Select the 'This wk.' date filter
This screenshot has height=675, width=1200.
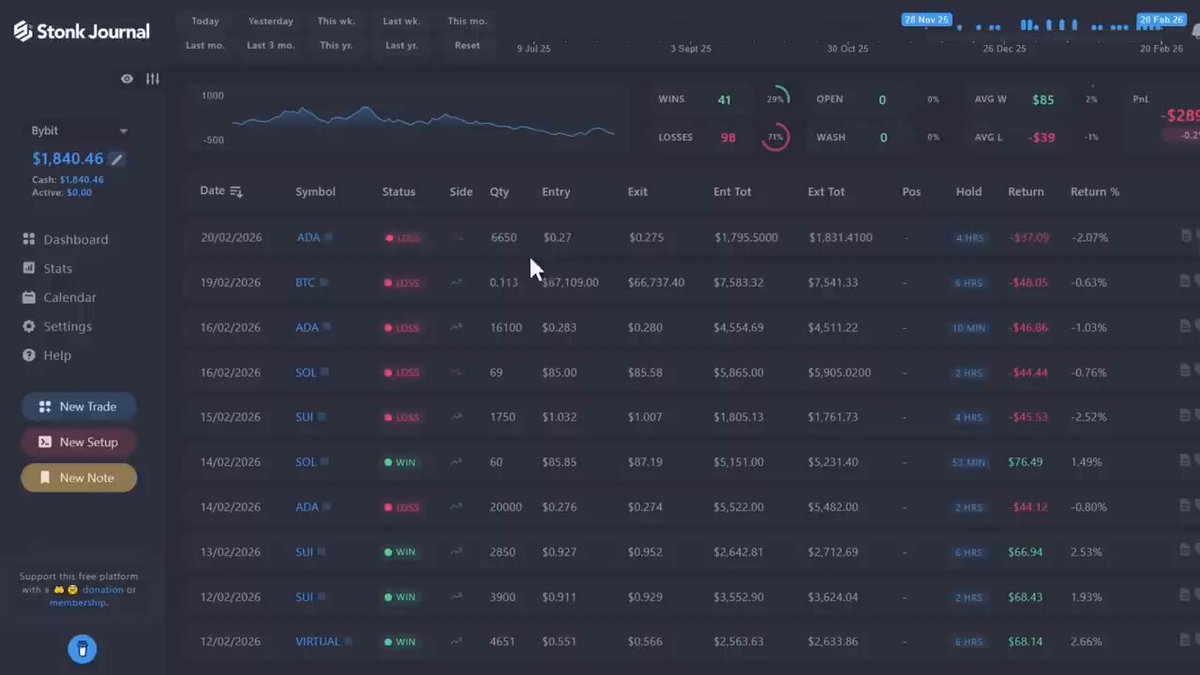click(x=337, y=20)
